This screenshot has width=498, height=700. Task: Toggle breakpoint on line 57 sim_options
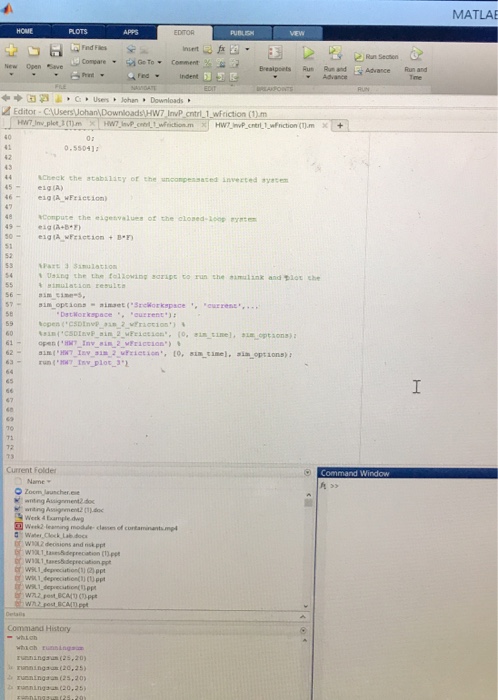click(19, 304)
